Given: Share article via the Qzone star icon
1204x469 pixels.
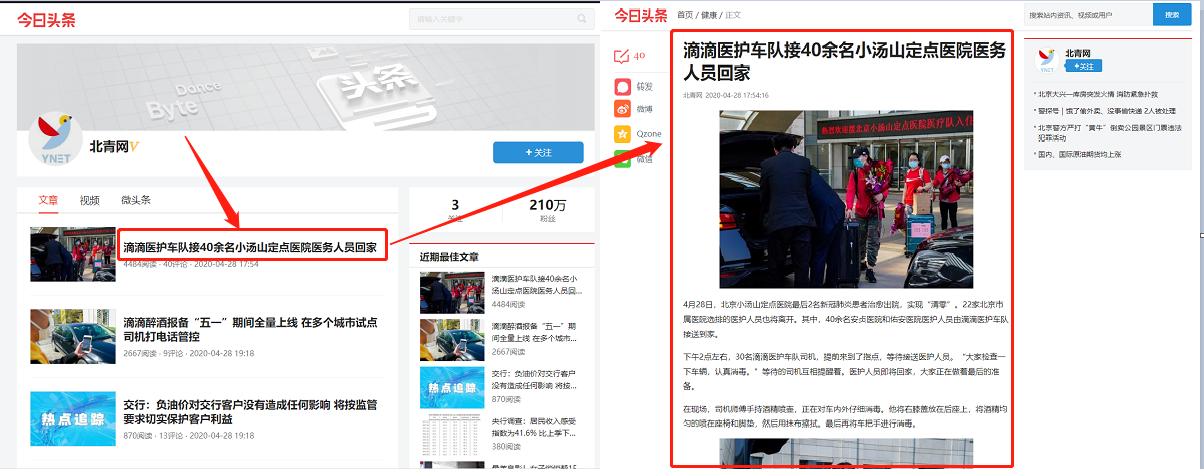Looking at the screenshot, I should click(x=623, y=133).
